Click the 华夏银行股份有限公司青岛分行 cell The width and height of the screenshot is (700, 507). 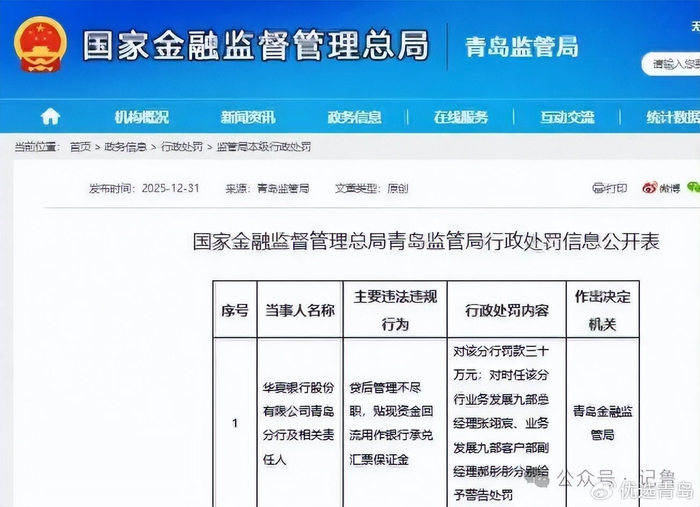(299, 423)
